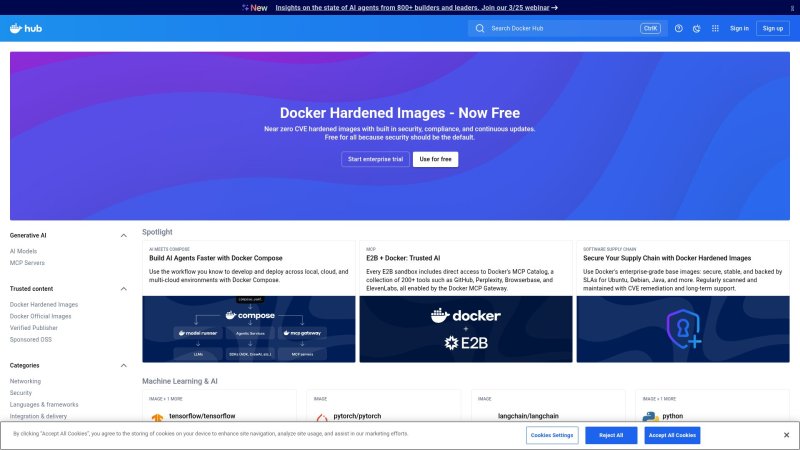Open Build AI Agents Faster with Docker Compose

(216, 258)
